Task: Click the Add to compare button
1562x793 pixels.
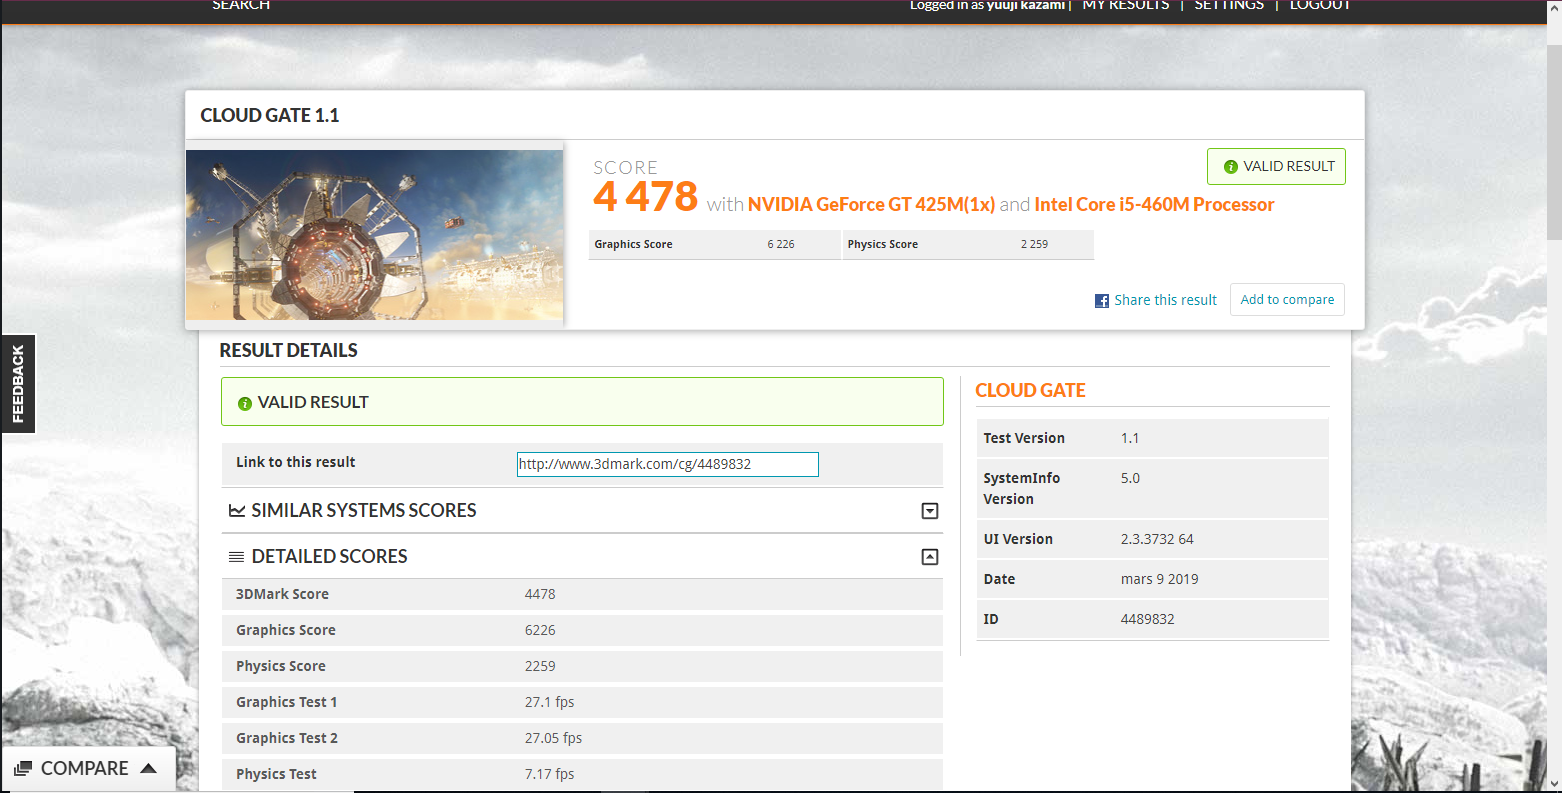Action: 1287,300
